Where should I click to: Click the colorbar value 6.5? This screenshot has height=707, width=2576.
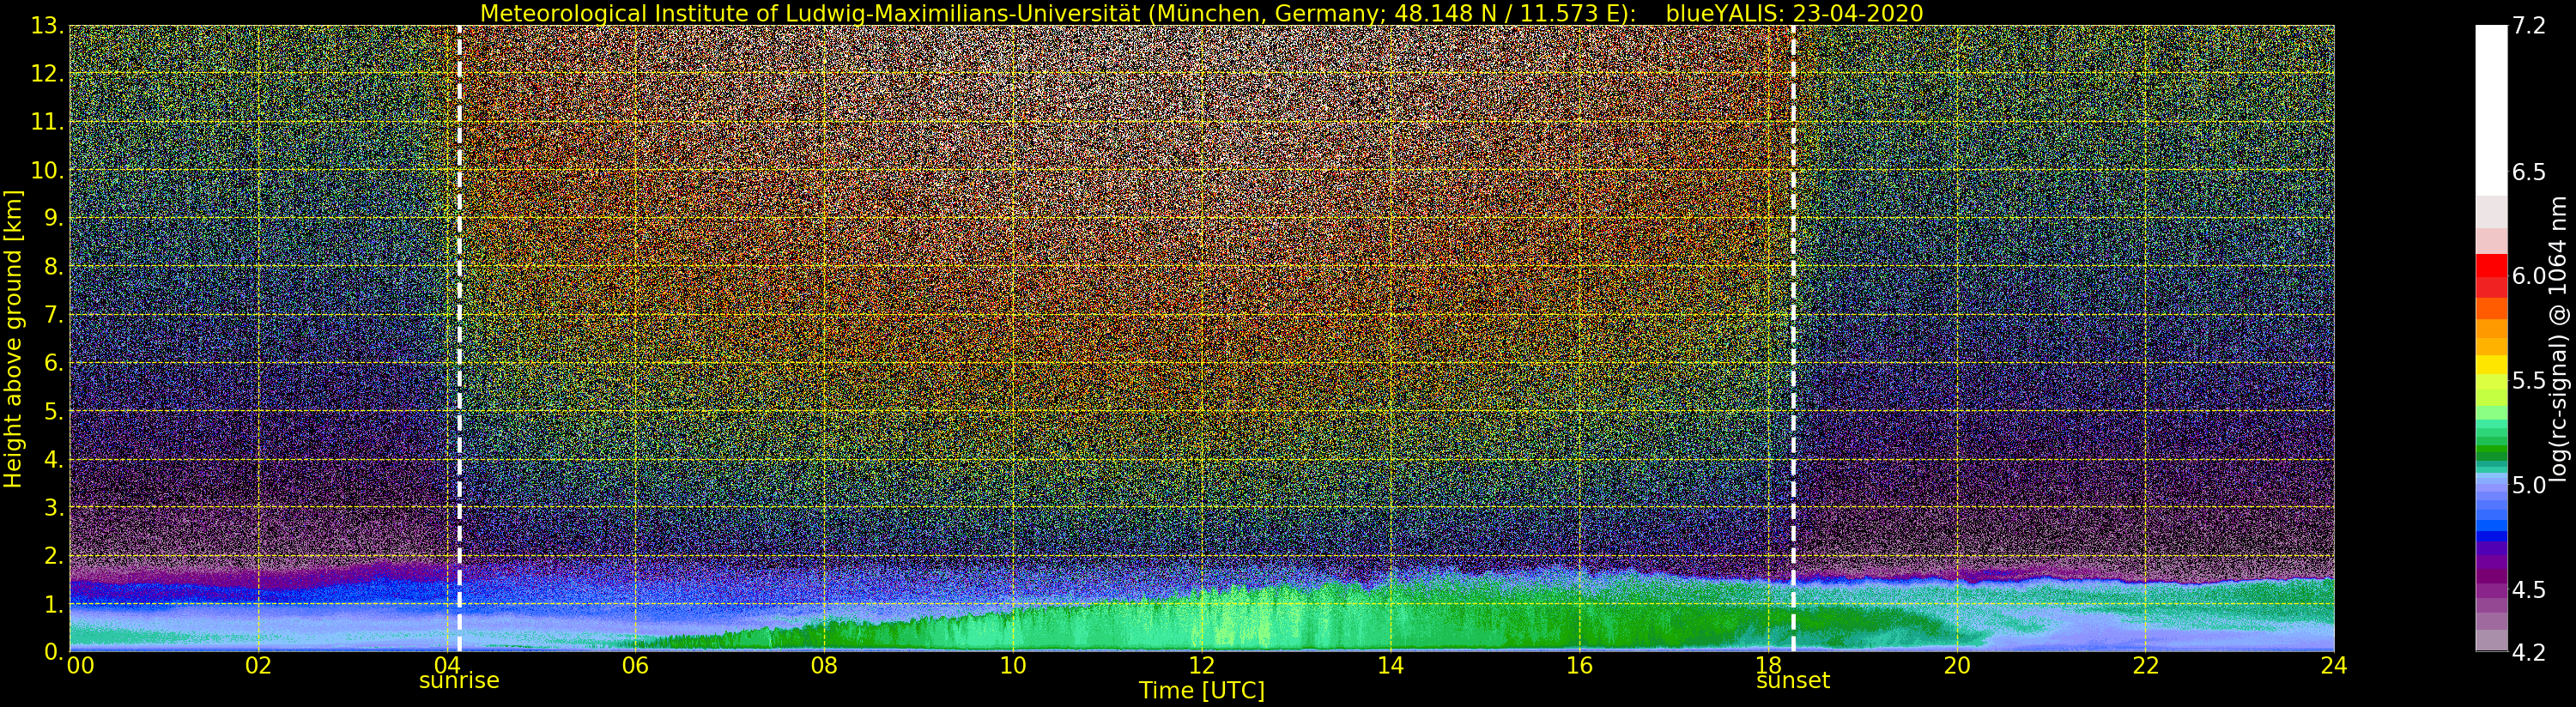(2528, 172)
